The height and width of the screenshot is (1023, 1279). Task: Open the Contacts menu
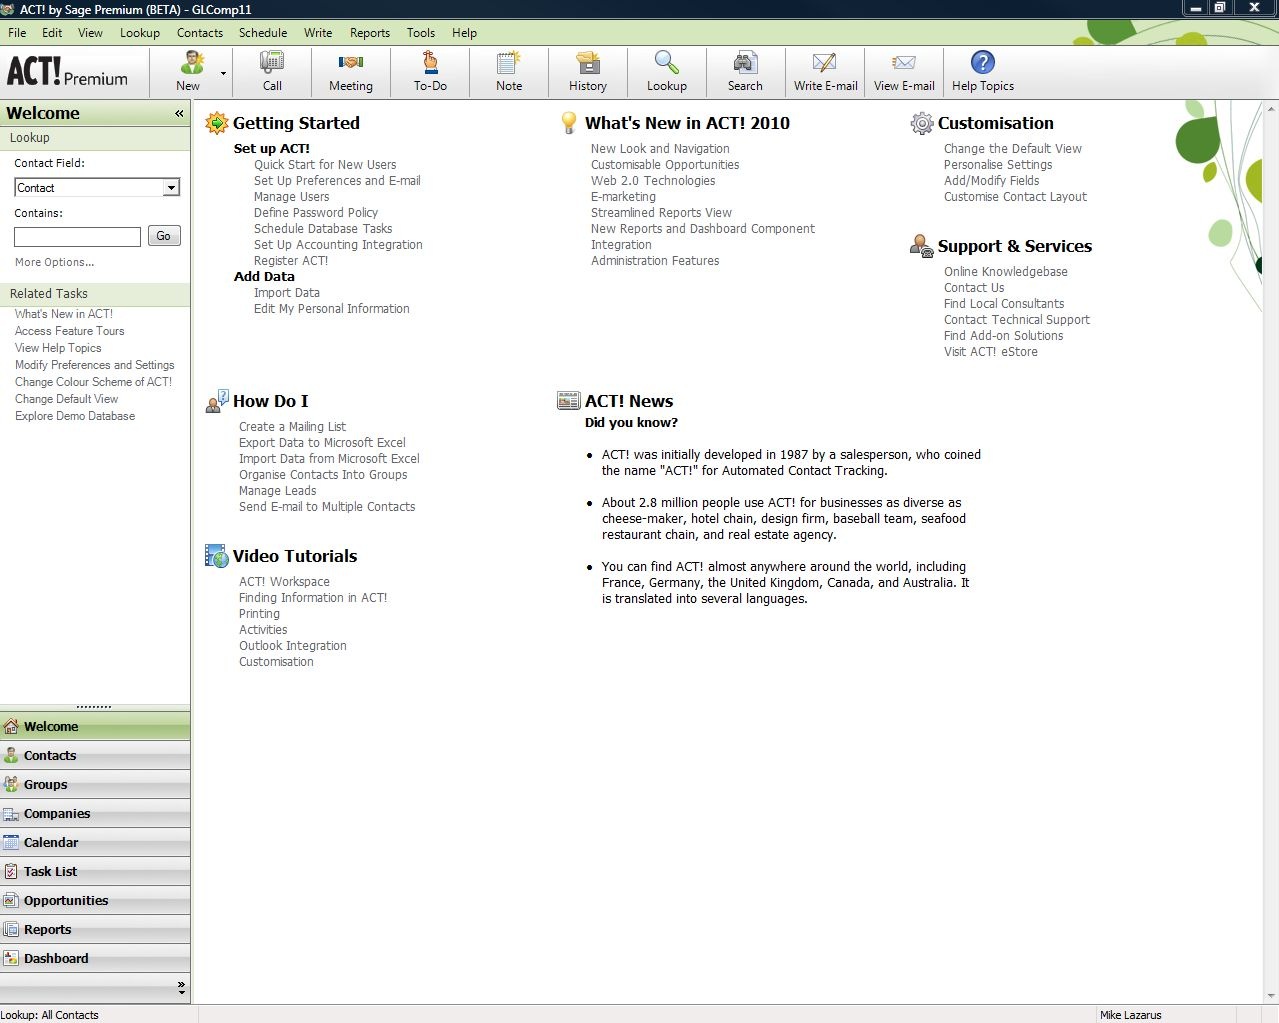tap(200, 33)
